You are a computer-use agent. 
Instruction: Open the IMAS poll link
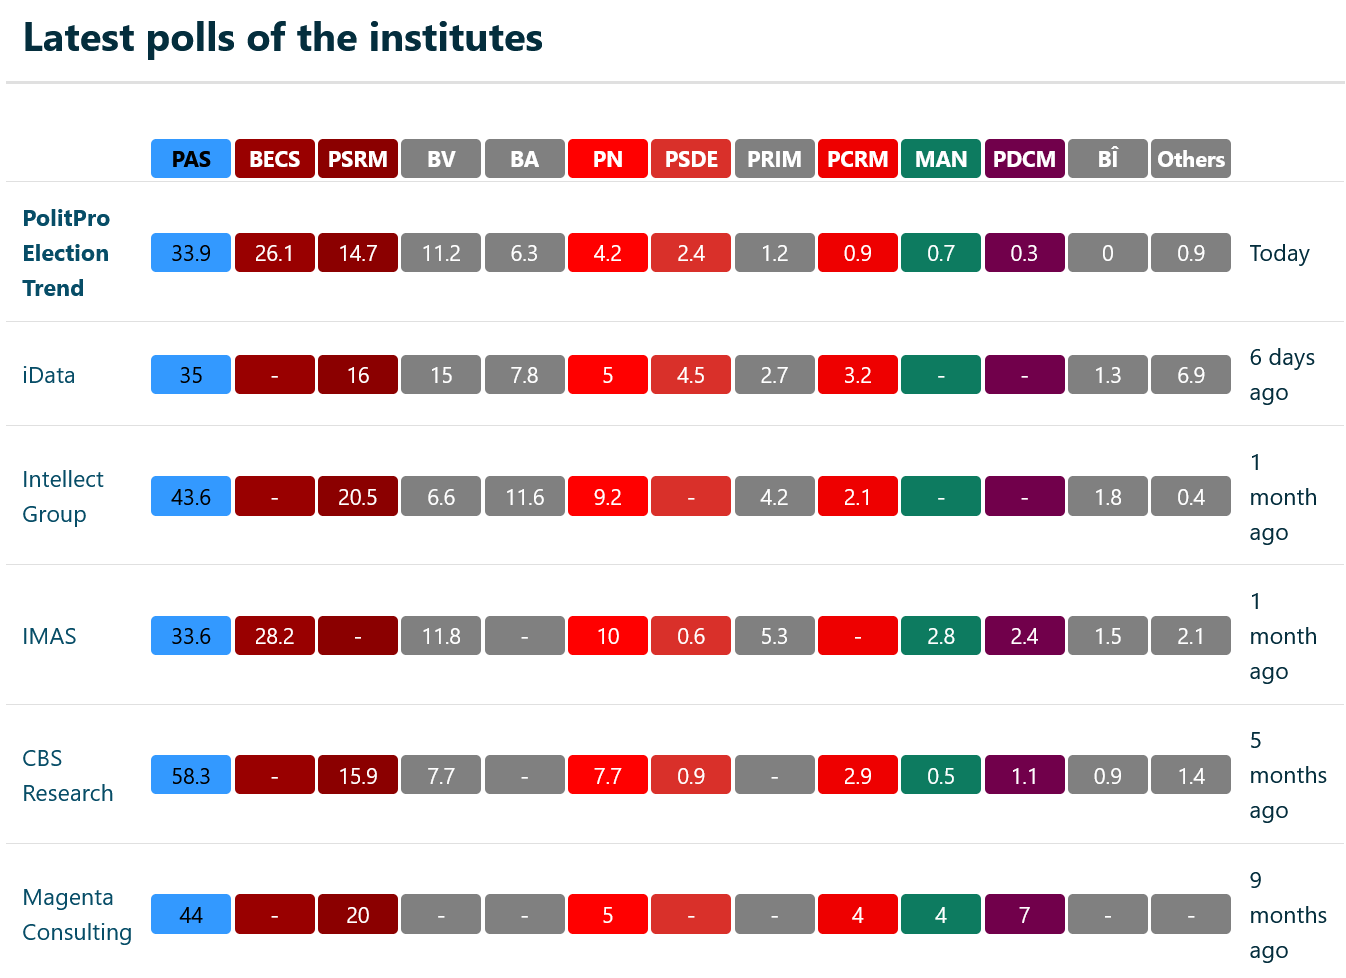pyautogui.click(x=49, y=636)
